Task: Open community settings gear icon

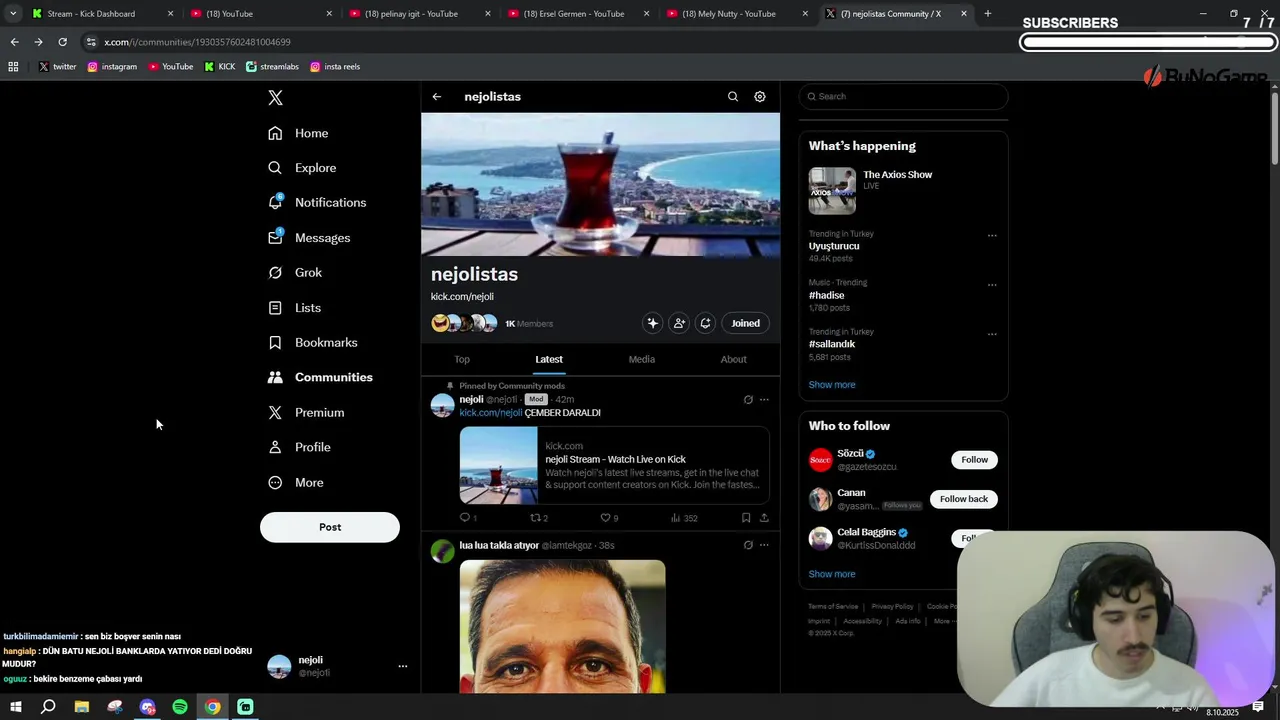Action: (760, 97)
